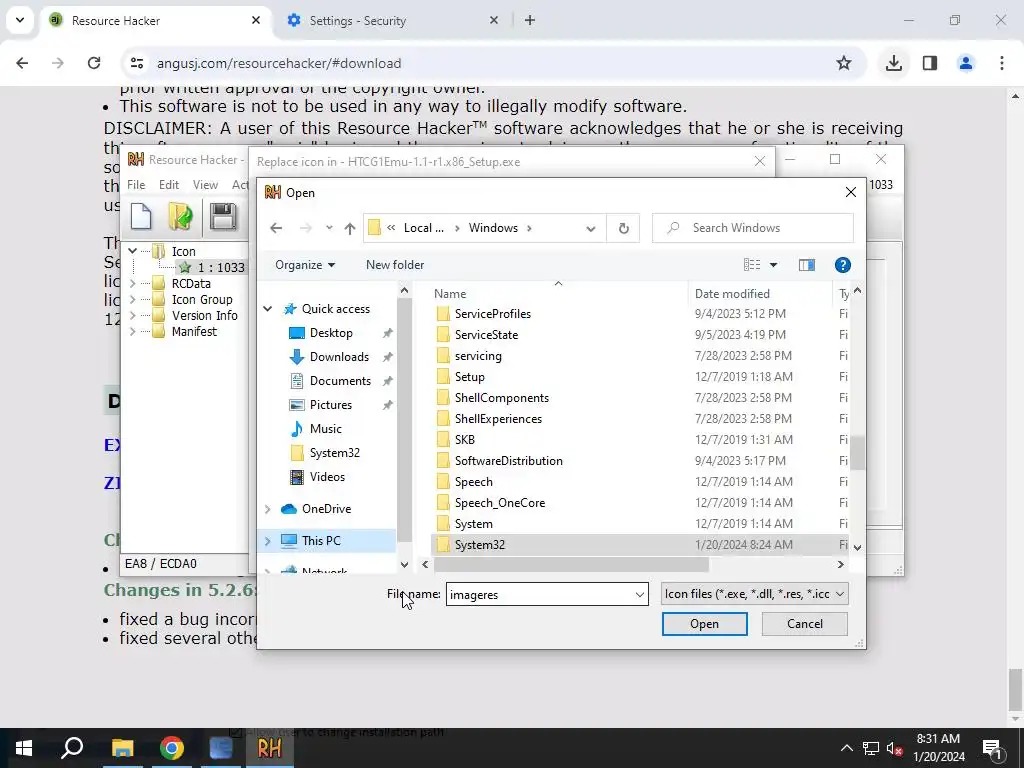Click the New file icon in Resource Hacker
This screenshot has width=1024, height=768.
pos(141,216)
